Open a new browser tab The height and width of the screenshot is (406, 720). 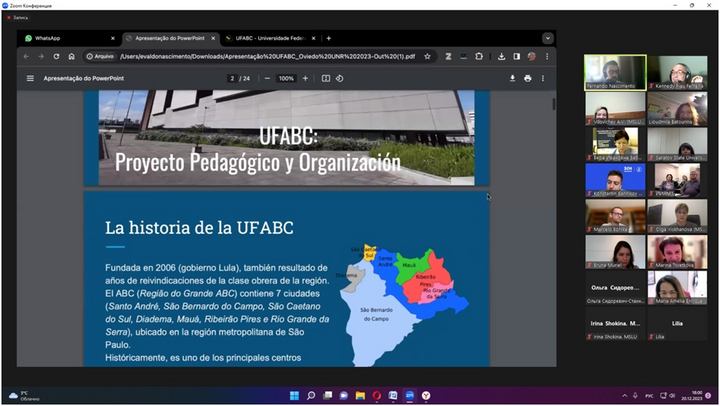(329, 38)
